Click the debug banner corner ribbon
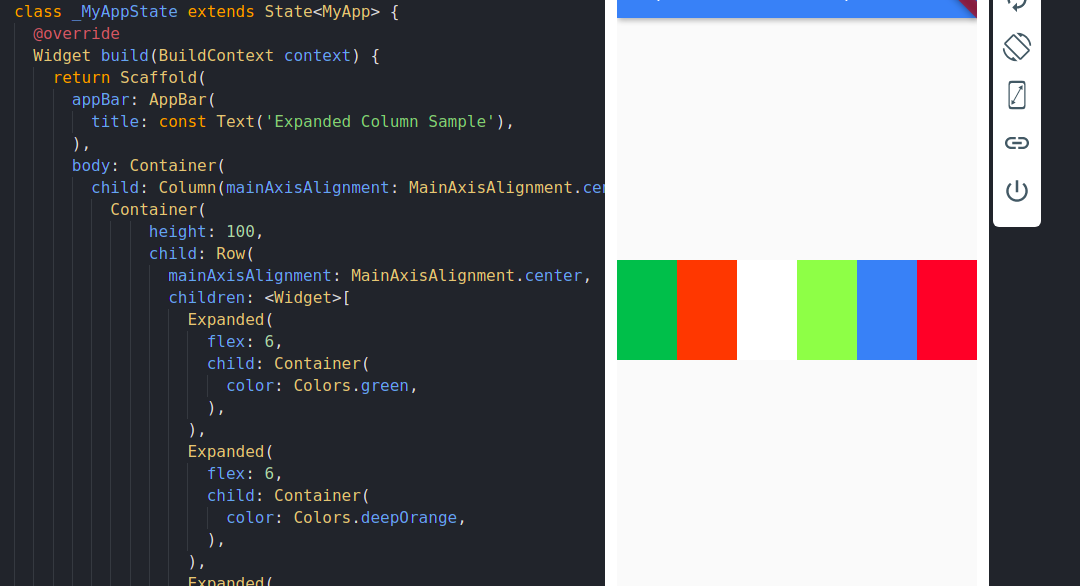Screen dimensions: 1080x586 click(x=968, y=7)
